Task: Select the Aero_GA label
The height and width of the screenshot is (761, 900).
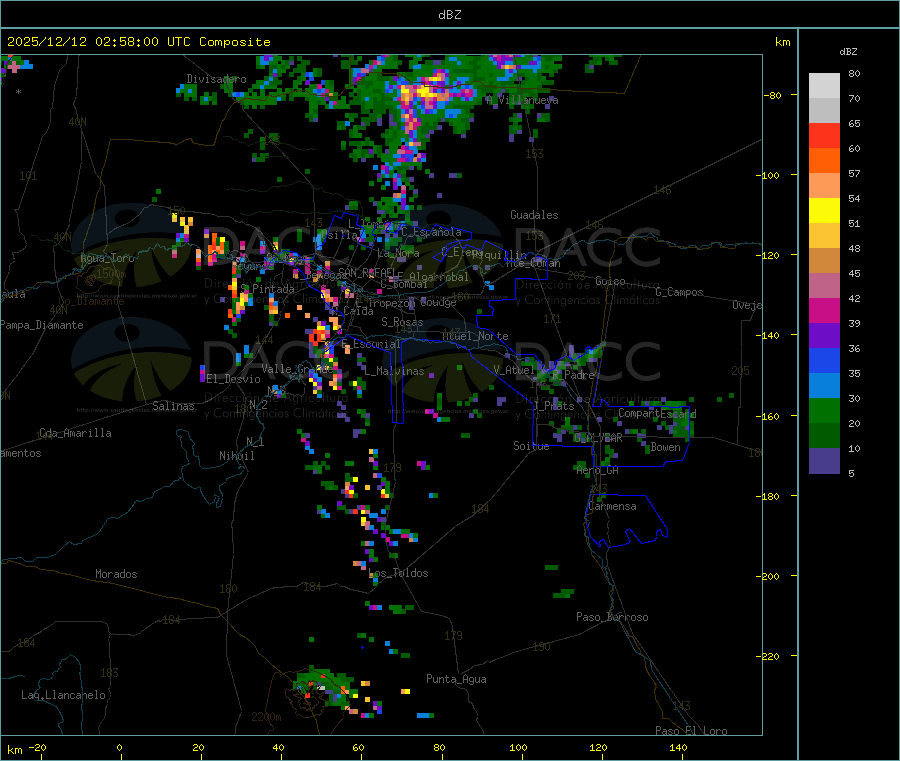Action: coord(598,471)
